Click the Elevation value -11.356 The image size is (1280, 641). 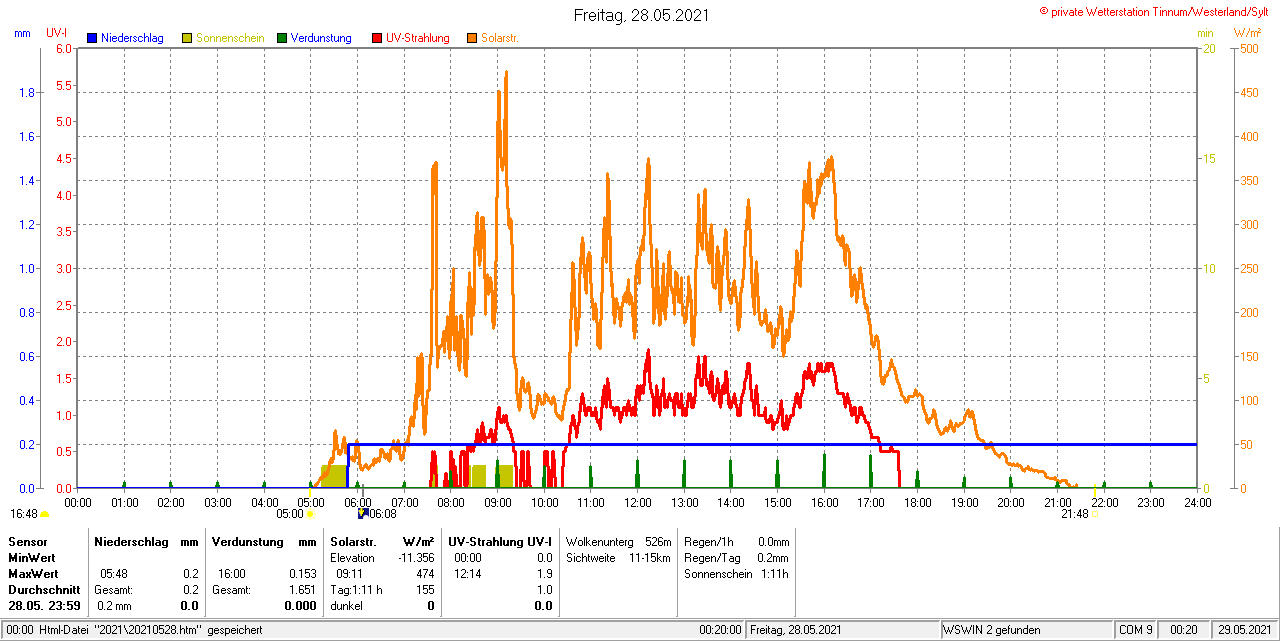[x=414, y=557]
